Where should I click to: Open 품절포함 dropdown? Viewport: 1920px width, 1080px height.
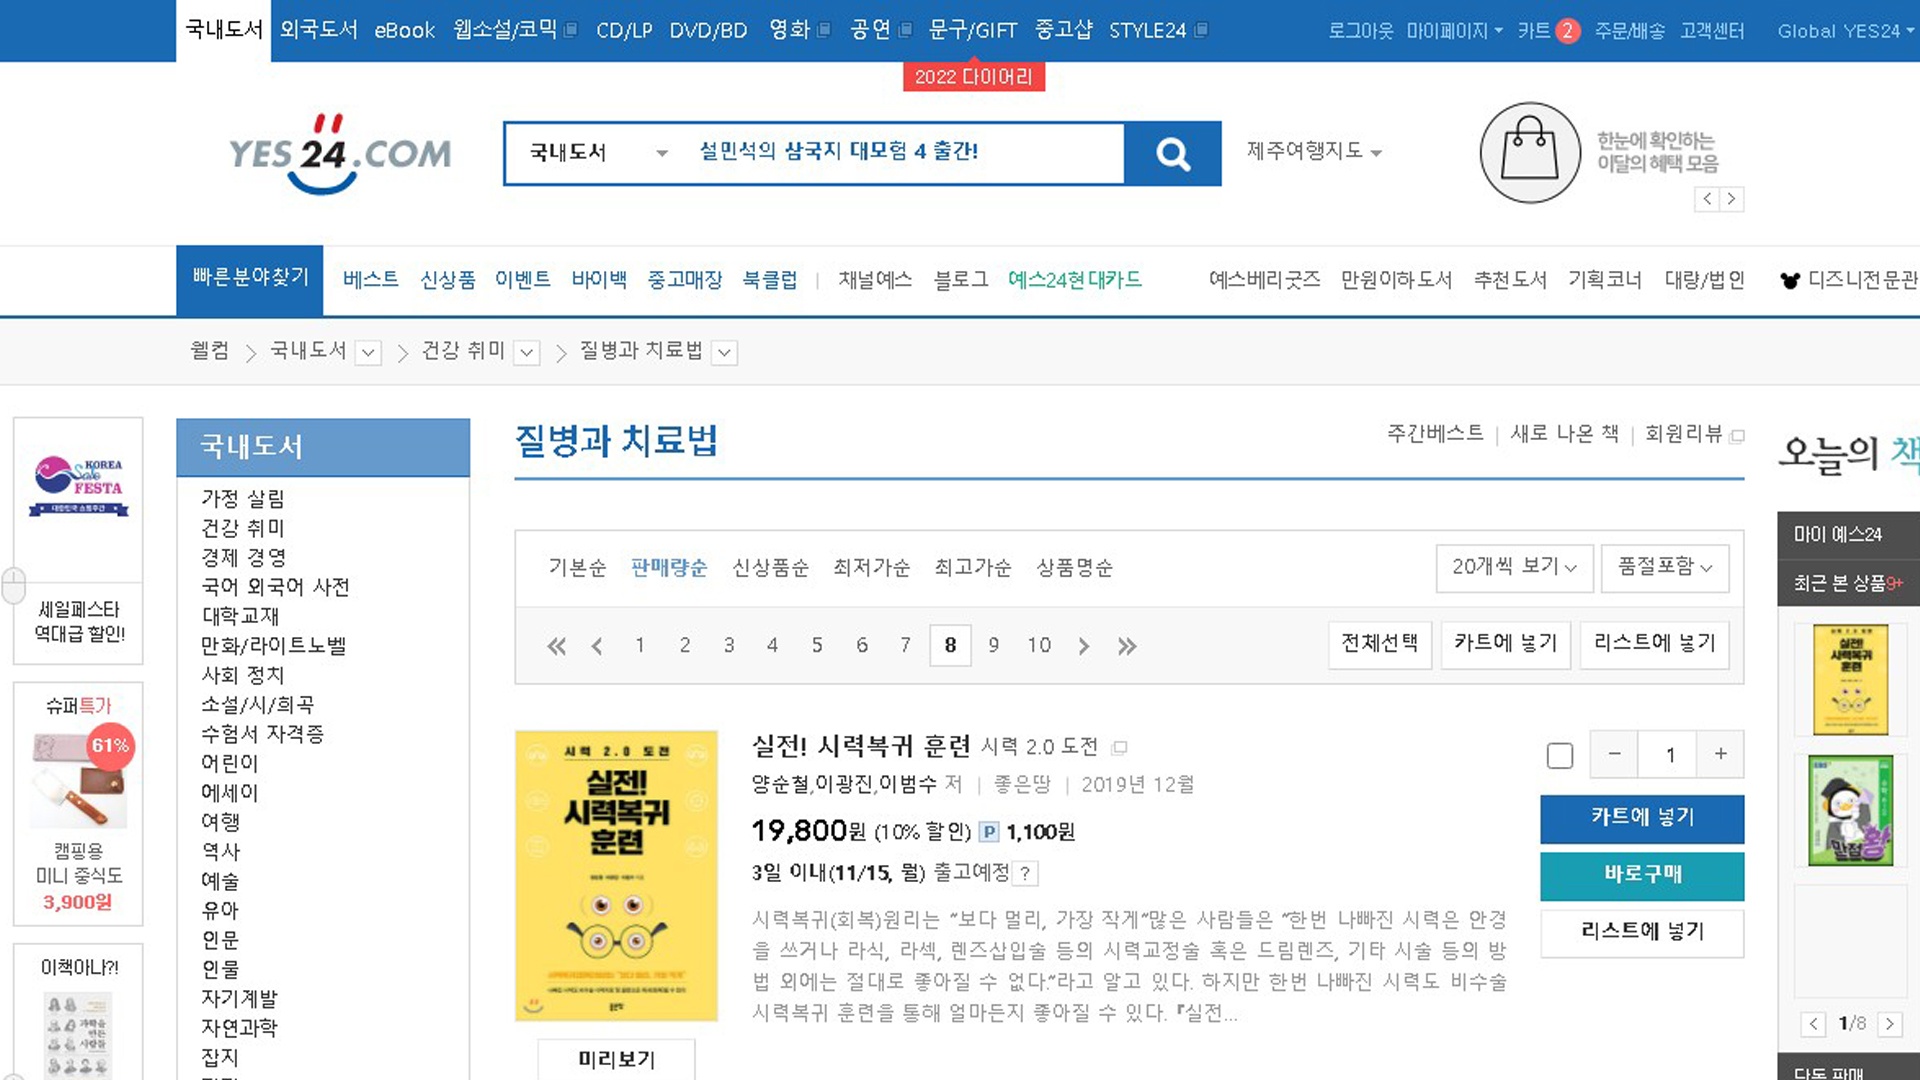click(x=1665, y=567)
